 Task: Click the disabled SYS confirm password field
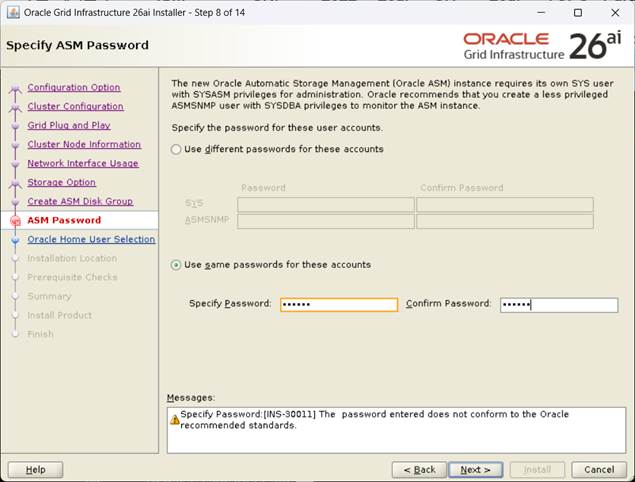pos(505,205)
